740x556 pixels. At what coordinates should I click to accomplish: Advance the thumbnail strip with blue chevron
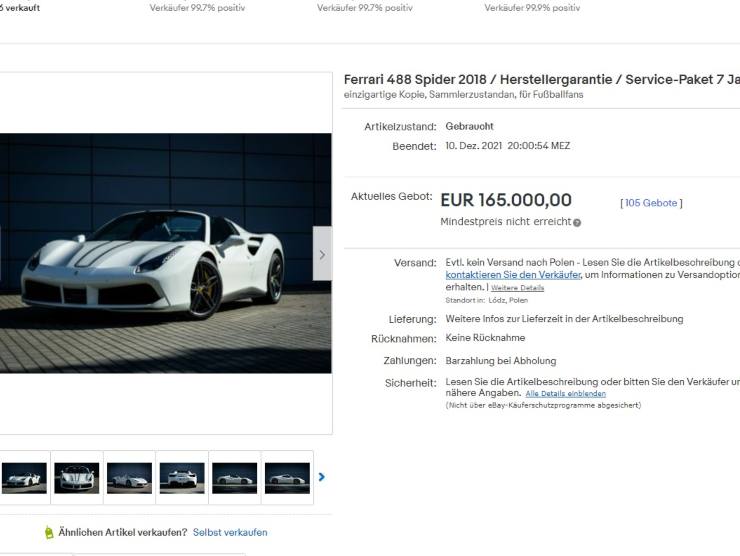point(322,477)
